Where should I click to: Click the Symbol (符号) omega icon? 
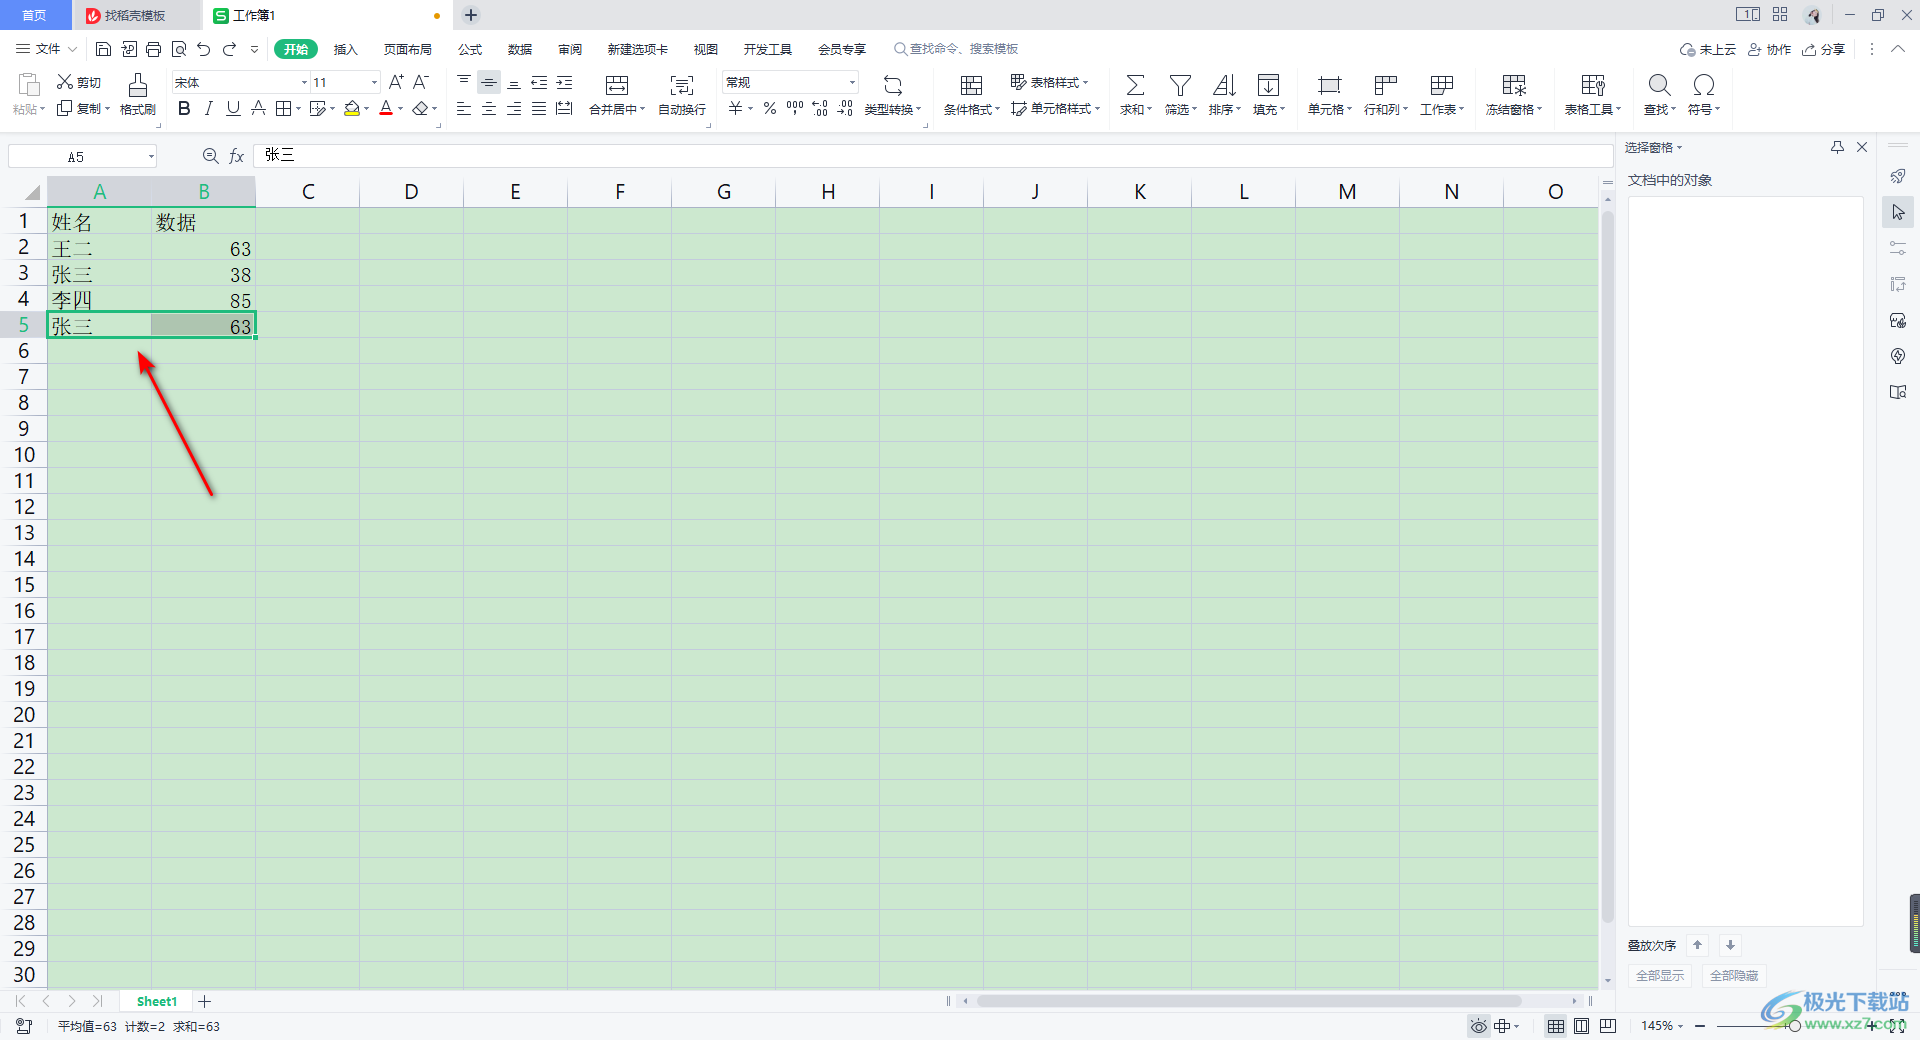1704,85
